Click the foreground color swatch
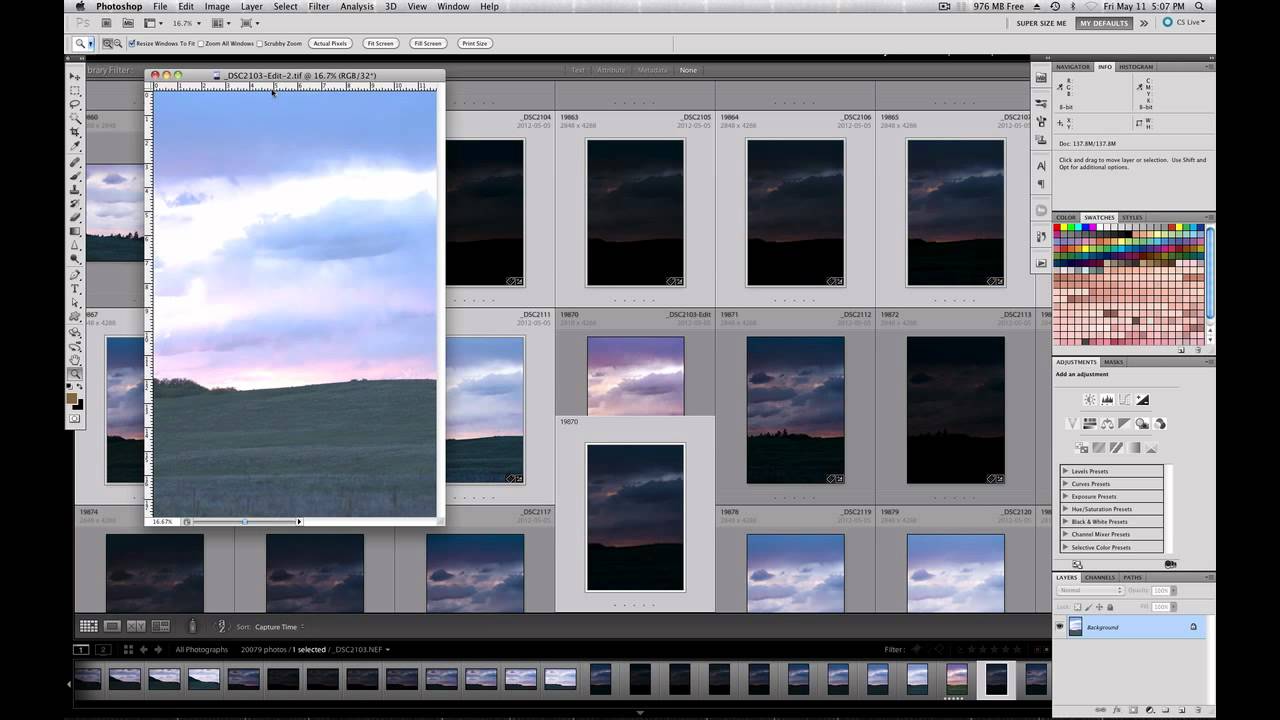Viewport: 1280px width, 720px height. (x=72, y=397)
